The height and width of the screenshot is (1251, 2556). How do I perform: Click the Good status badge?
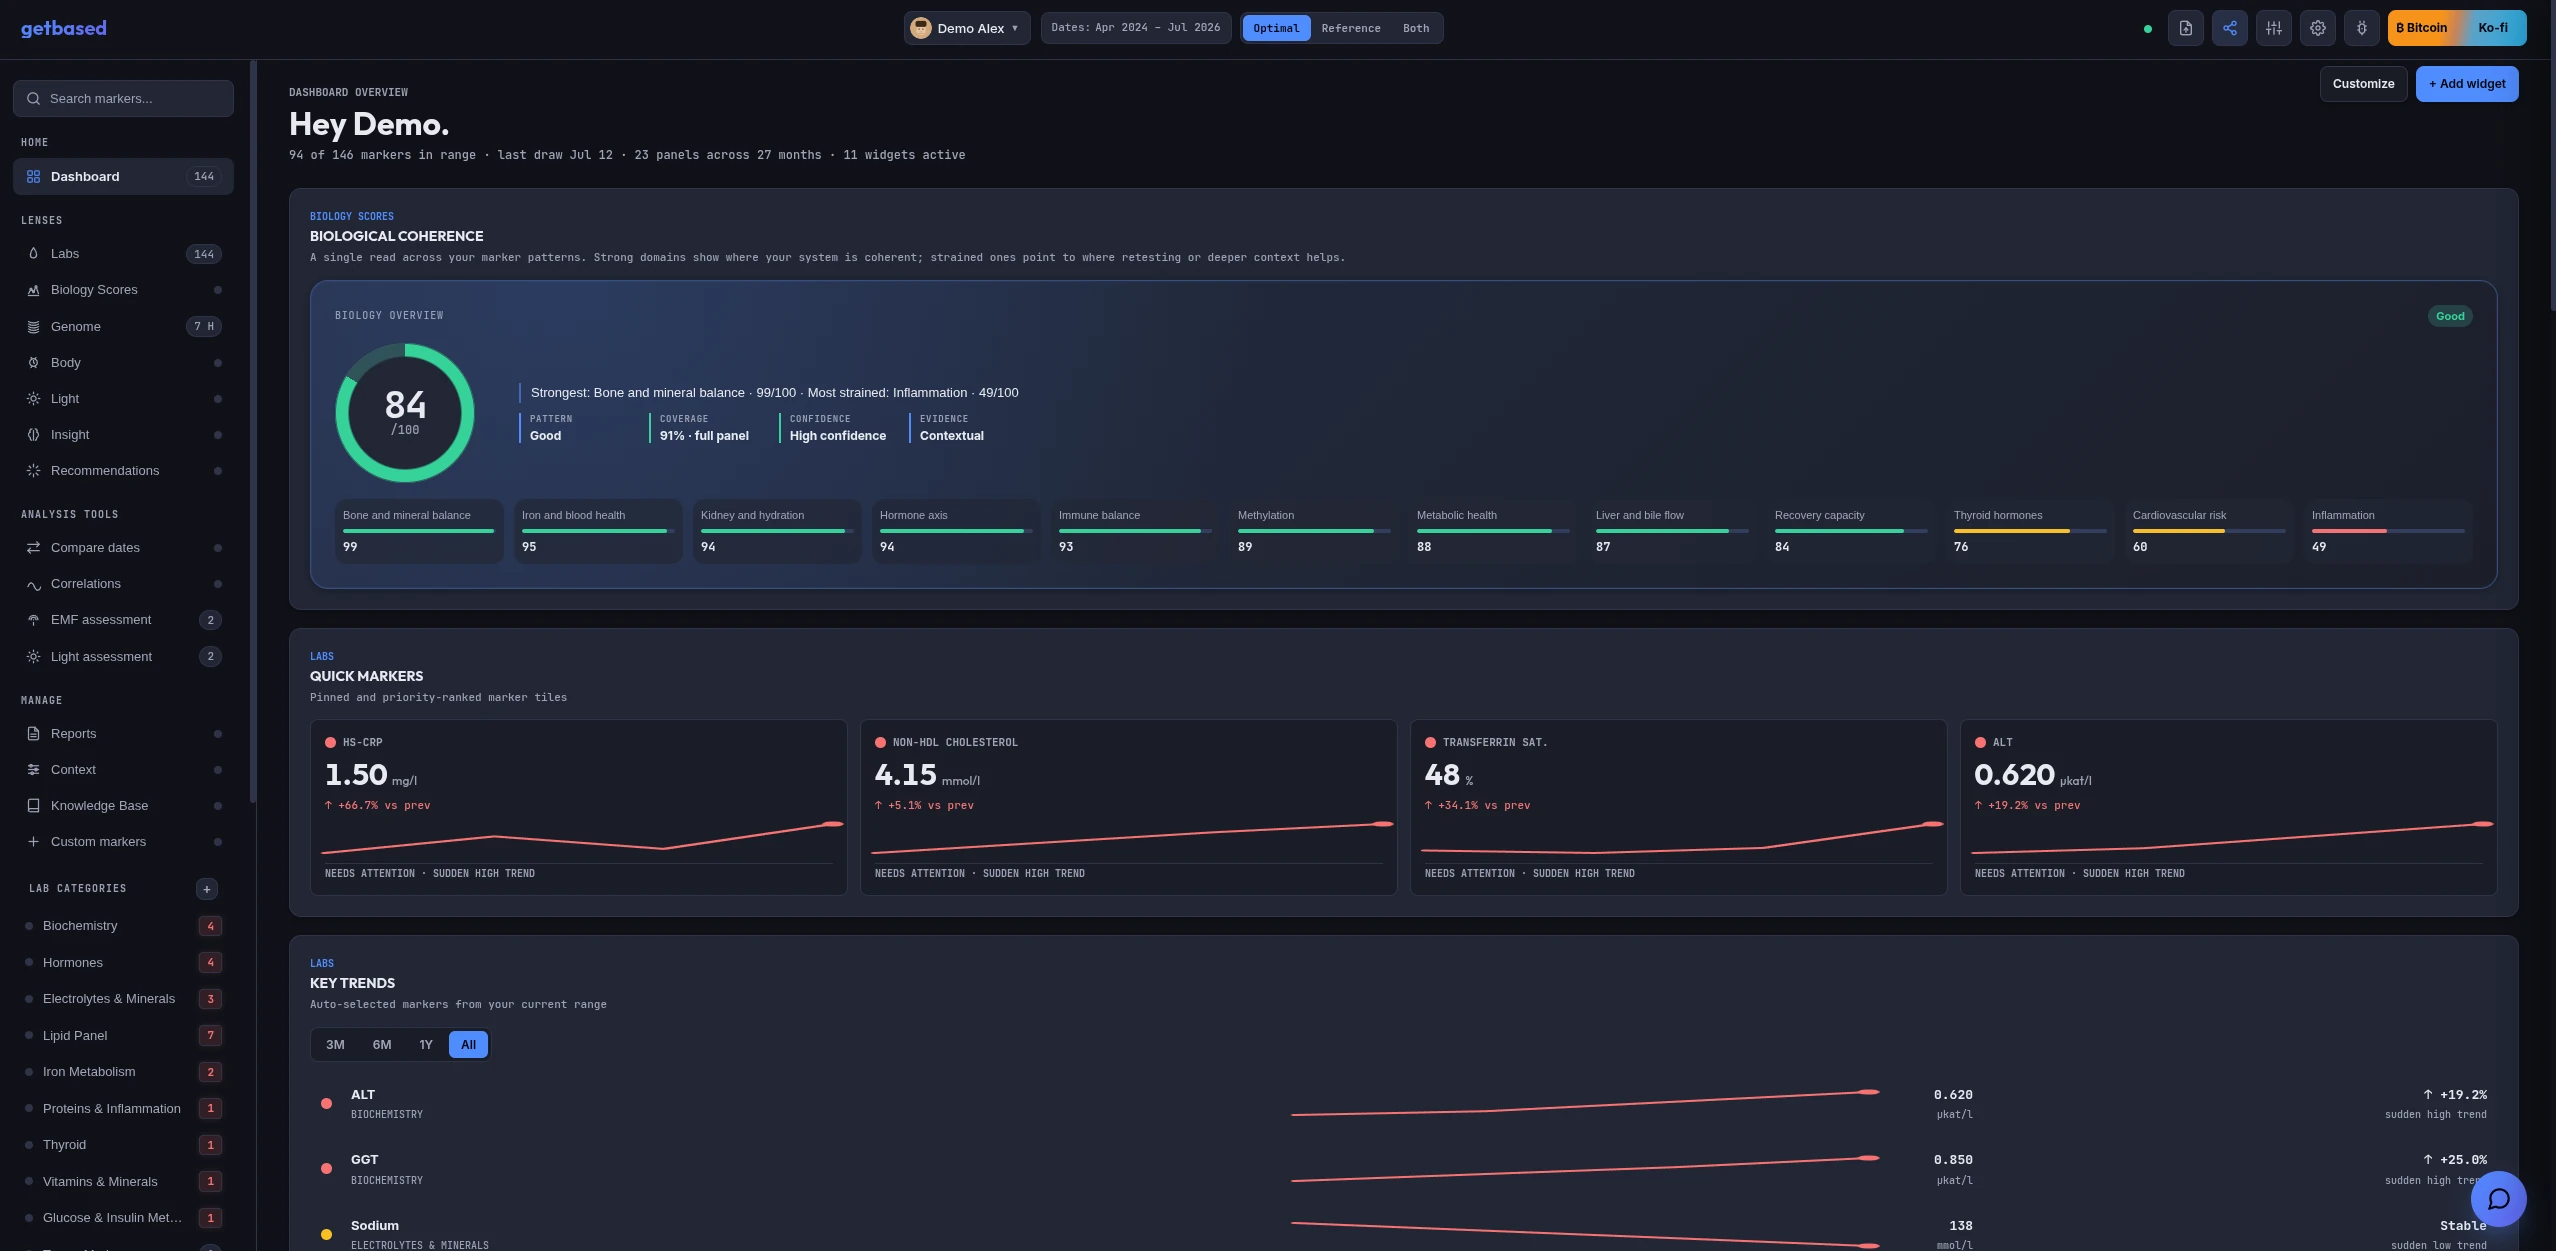2450,316
